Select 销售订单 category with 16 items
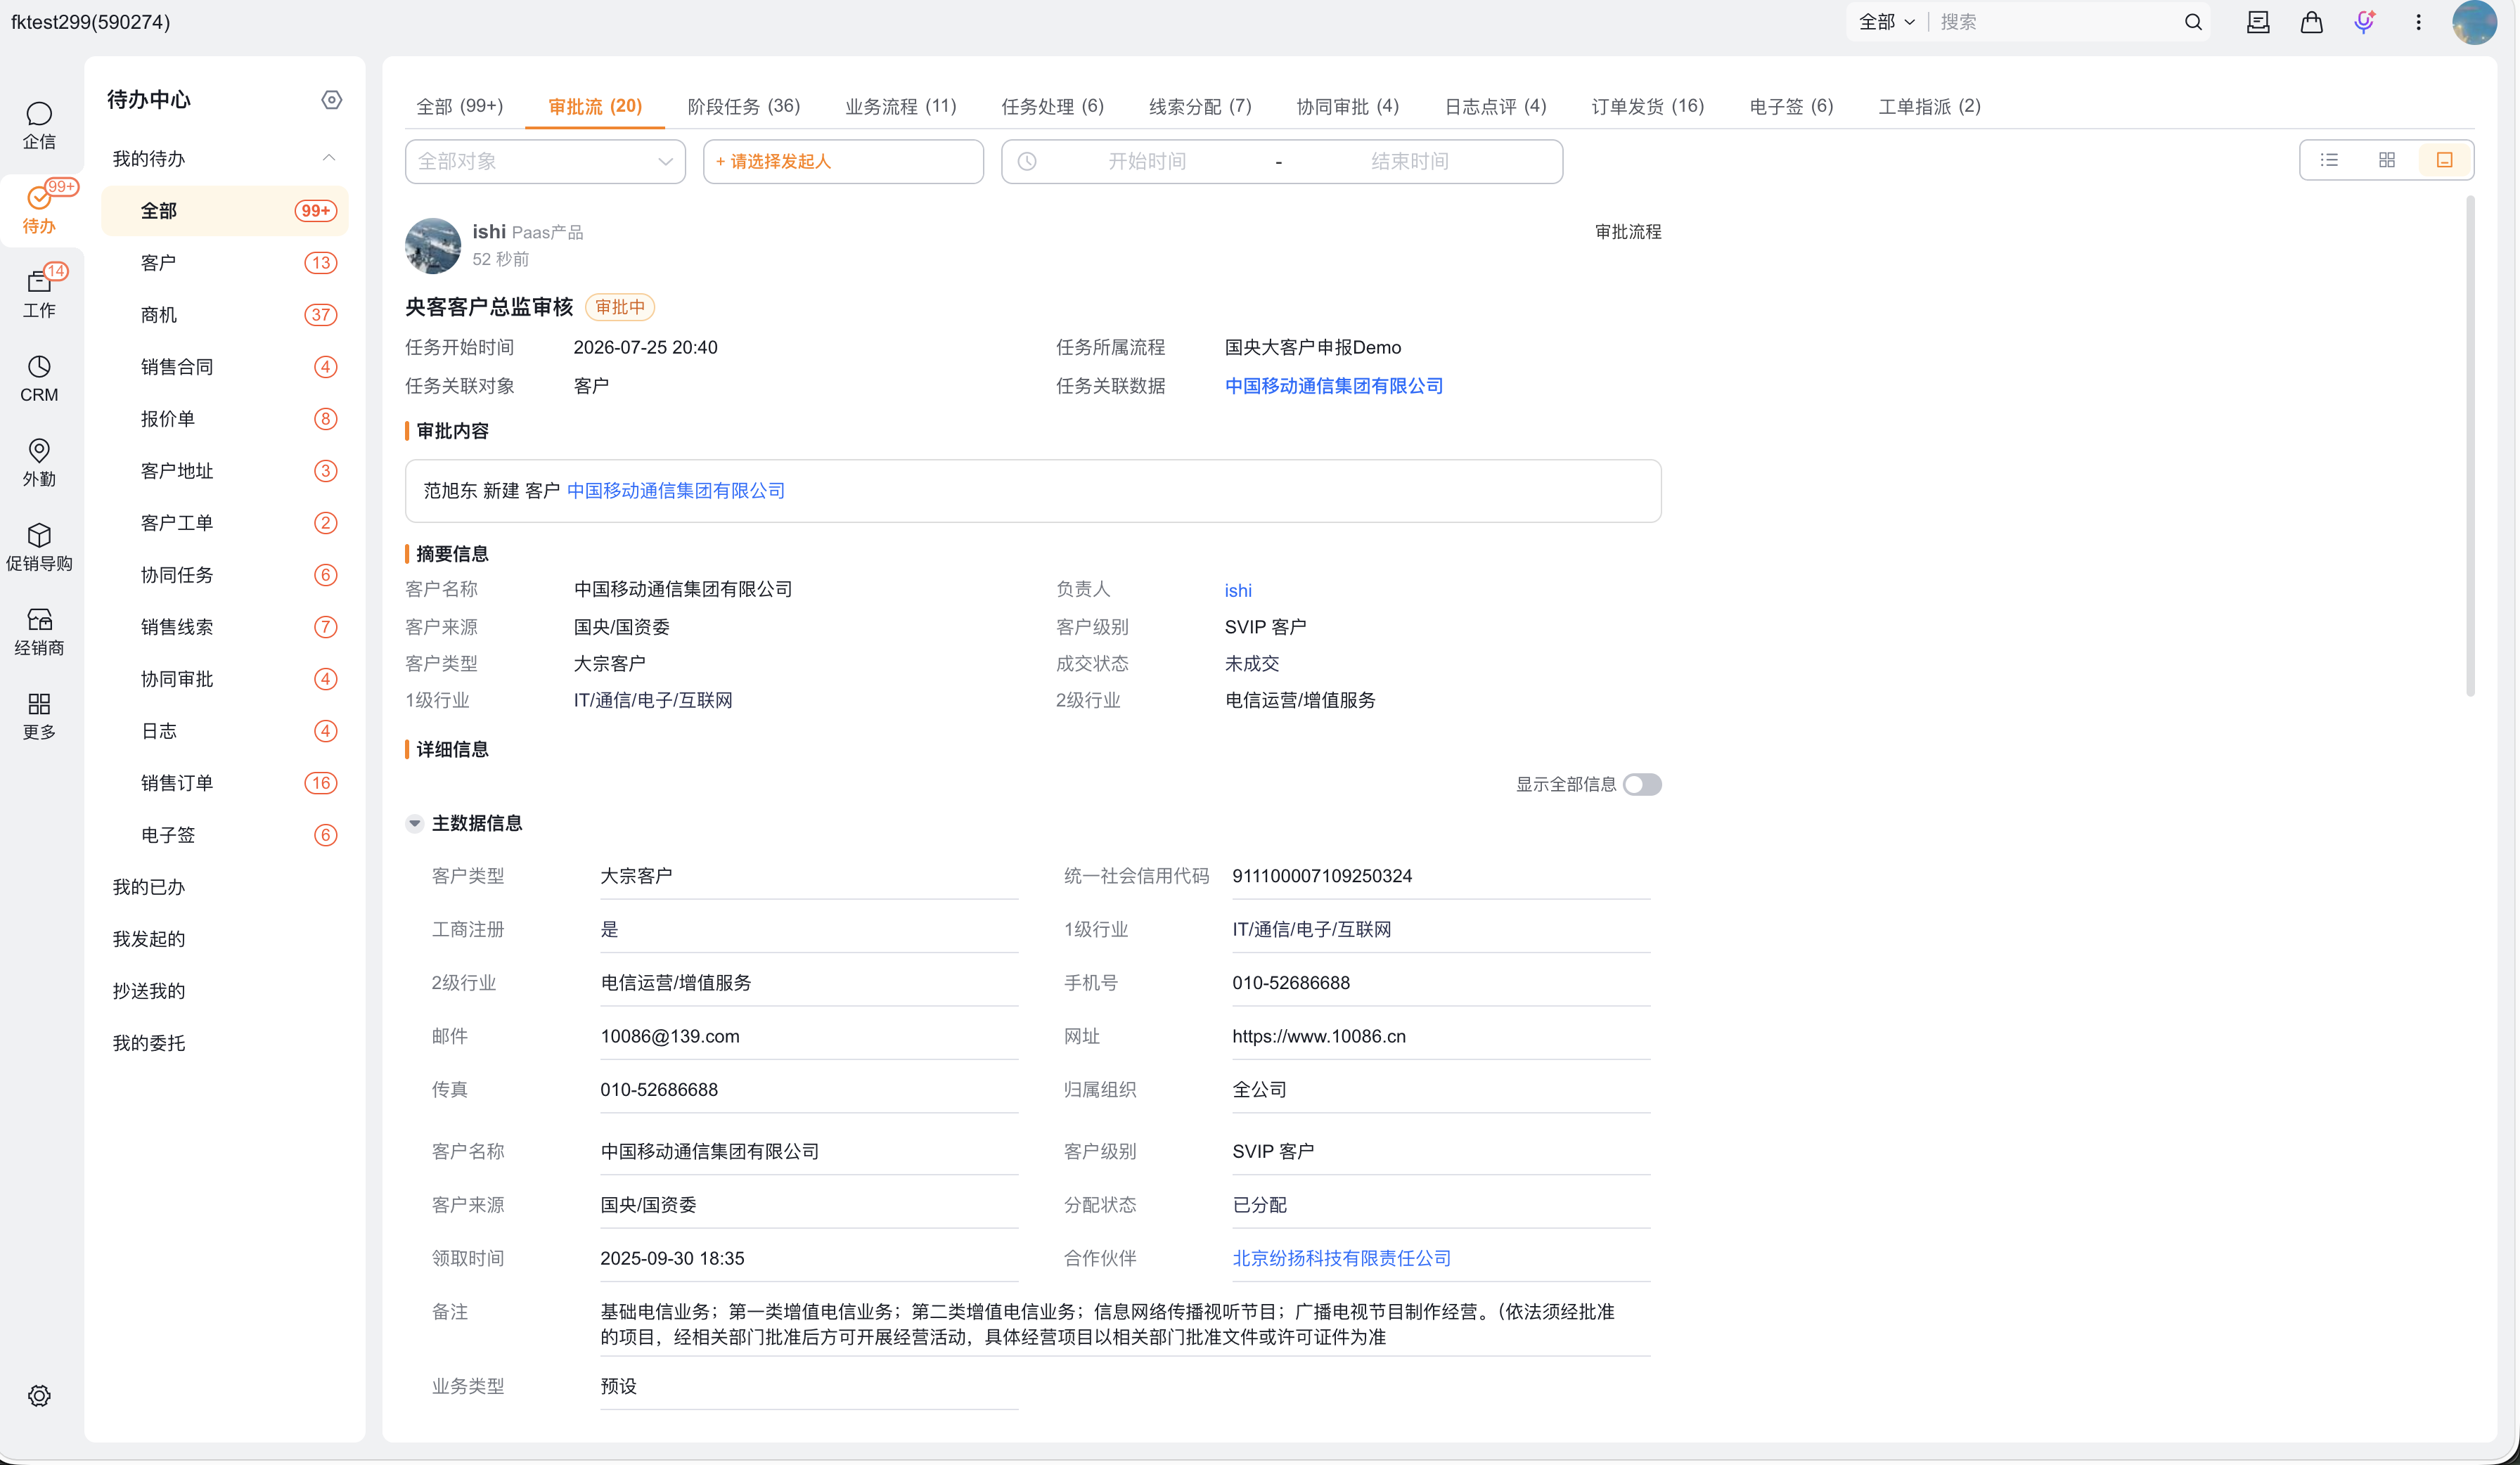The height and width of the screenshot is (1465, 2520). pos(225,783)
